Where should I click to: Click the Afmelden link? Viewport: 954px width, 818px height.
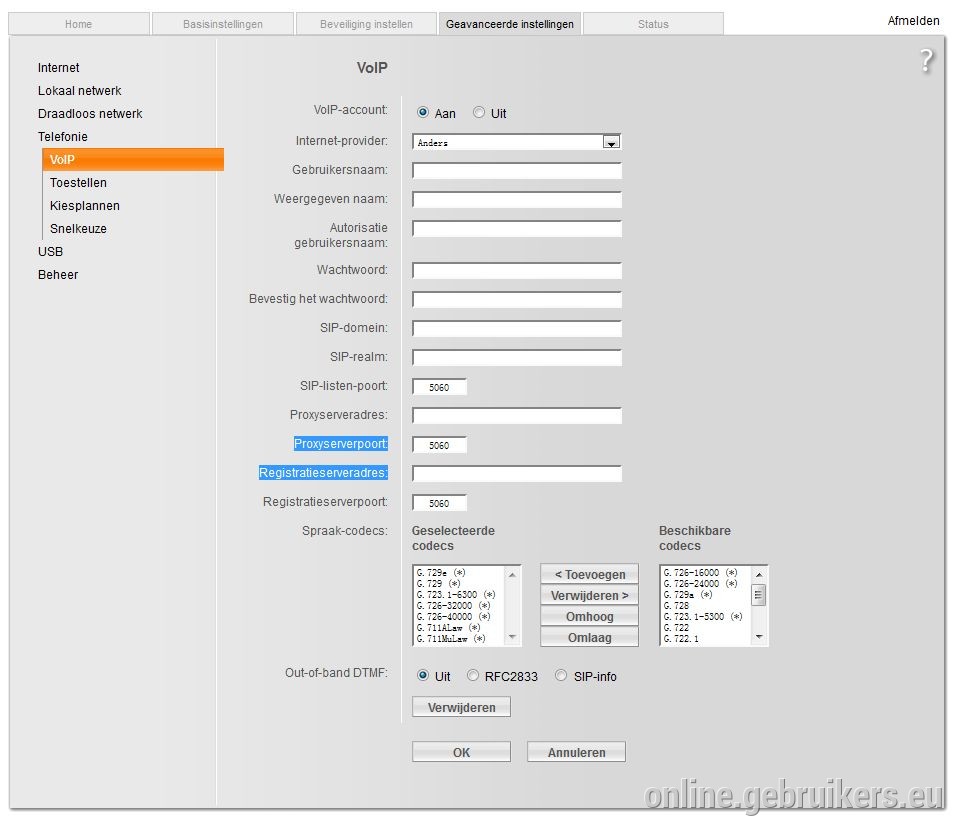click(x=913, y=21)
